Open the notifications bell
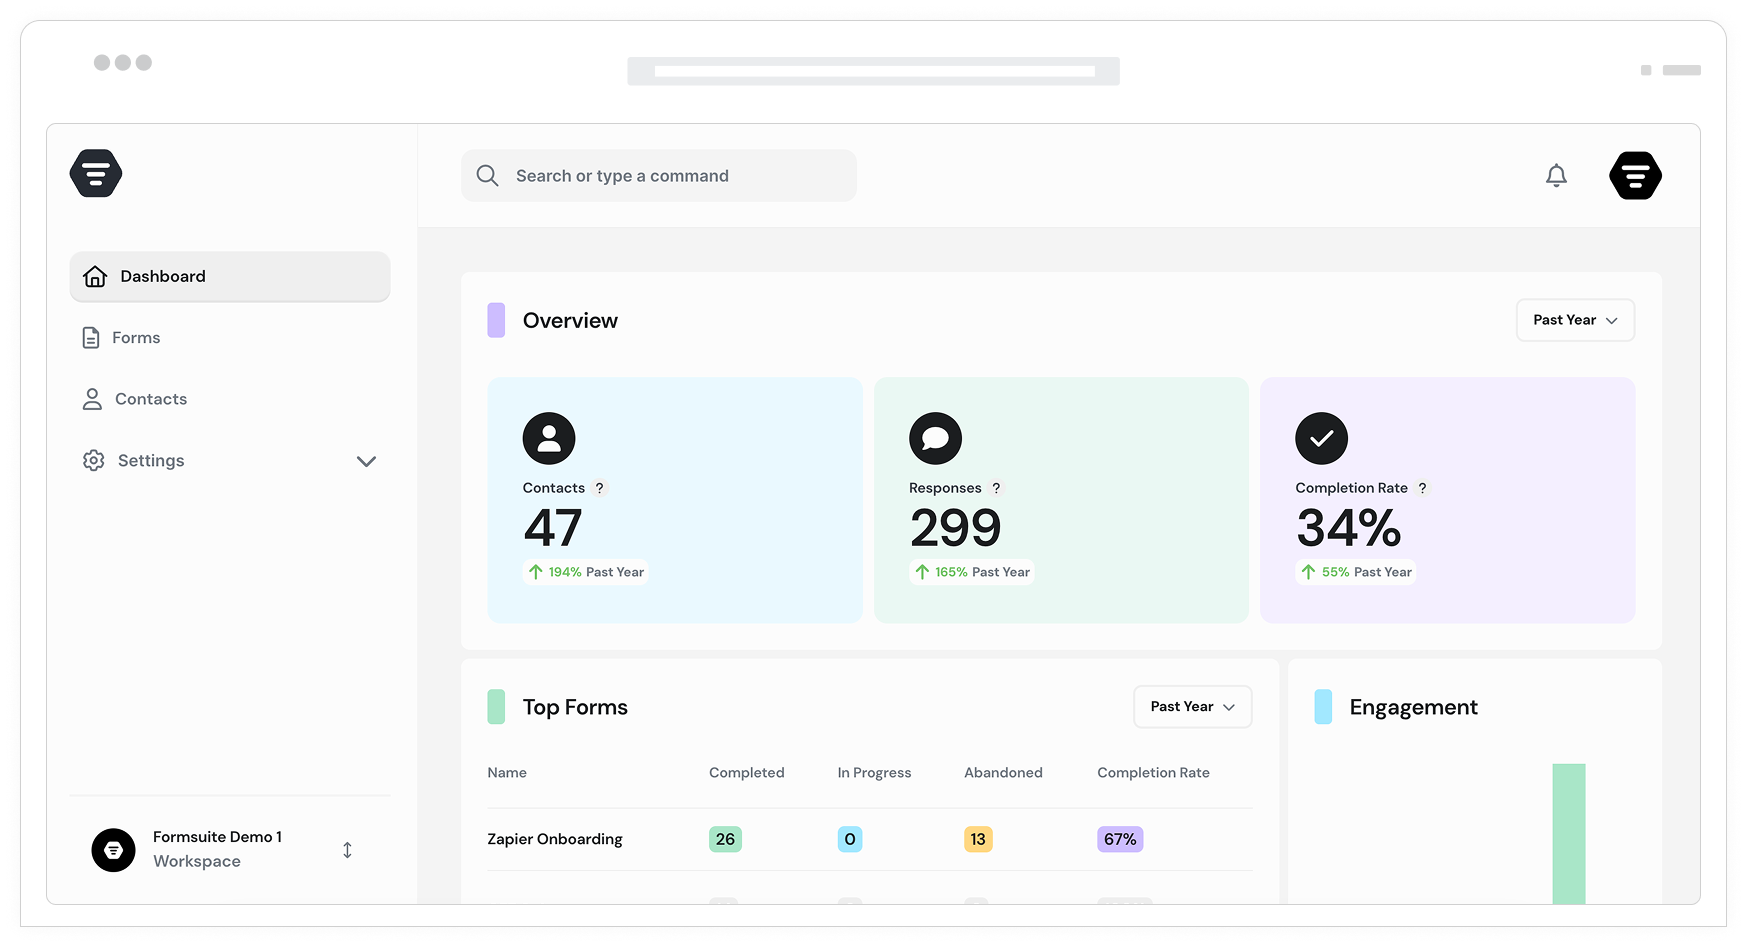The height and width of the screenshot is (947, 1747). 1556,176
